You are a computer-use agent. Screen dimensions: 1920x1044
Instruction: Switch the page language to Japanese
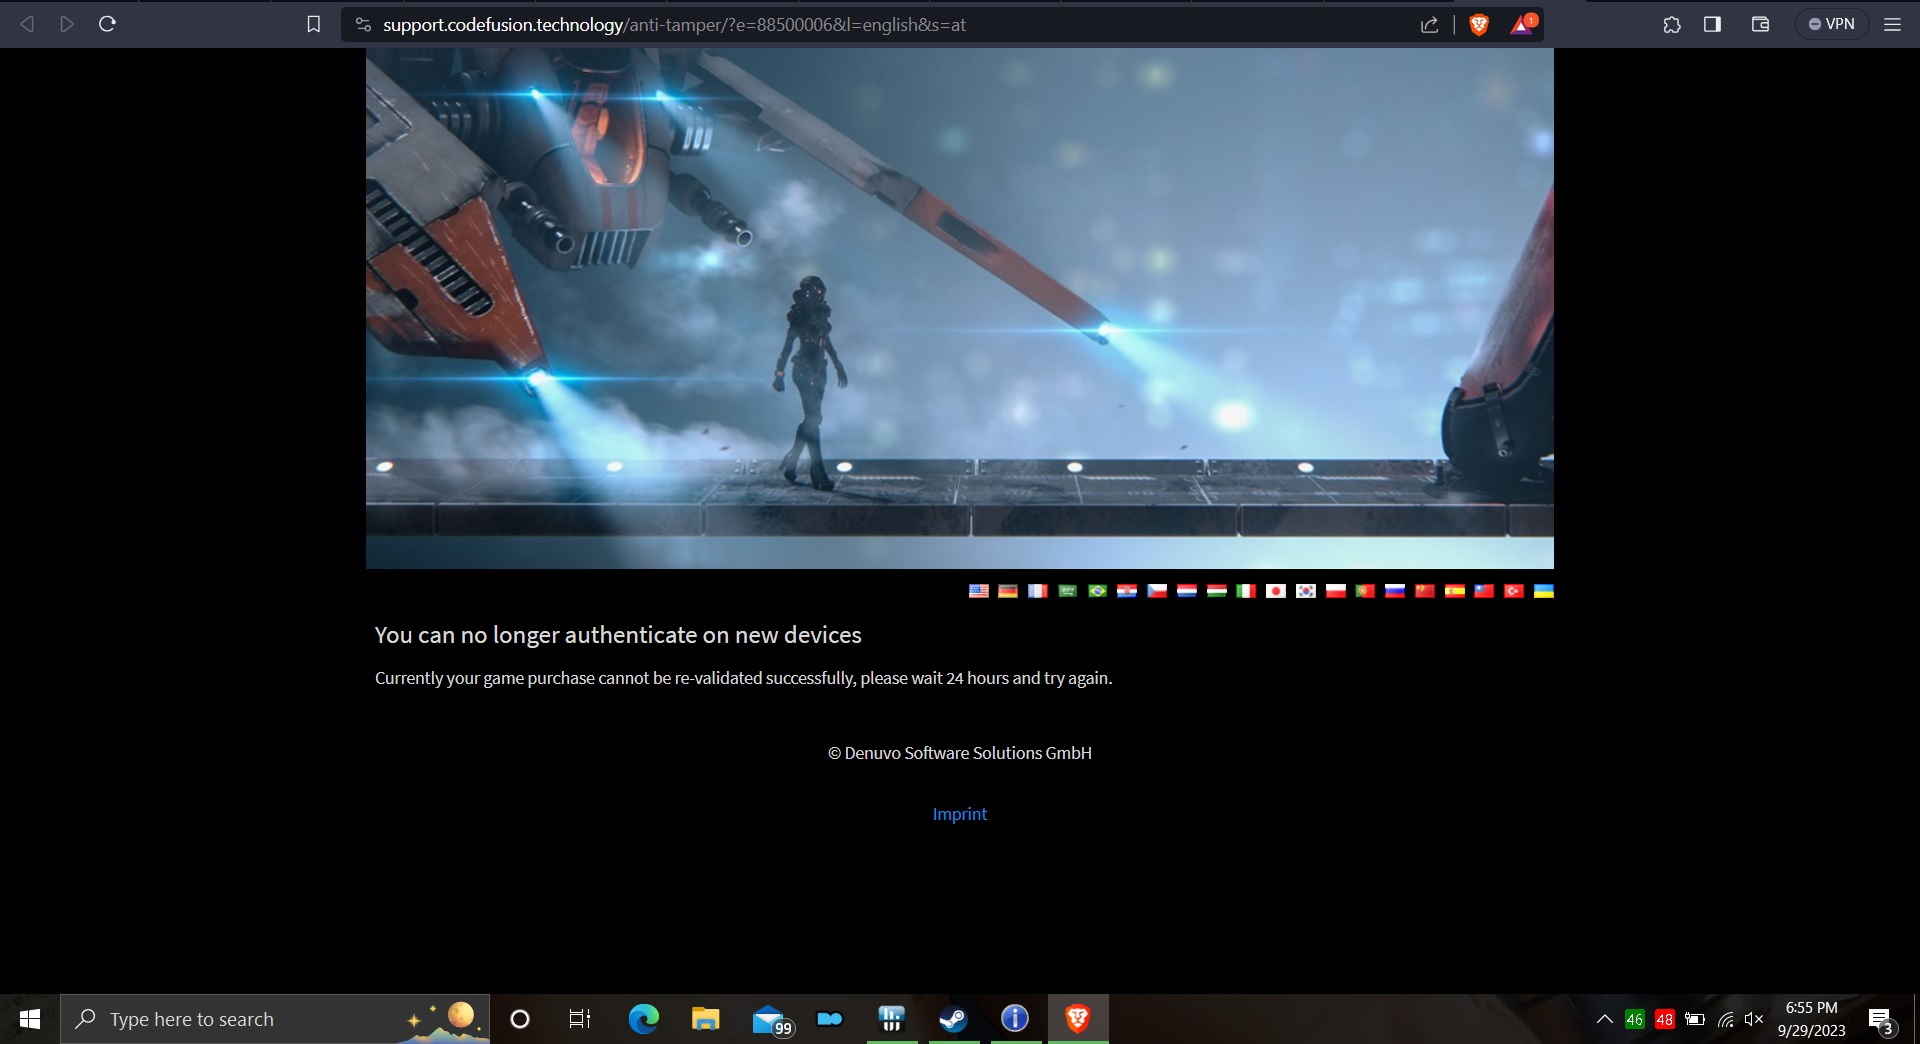[1276, 591]
